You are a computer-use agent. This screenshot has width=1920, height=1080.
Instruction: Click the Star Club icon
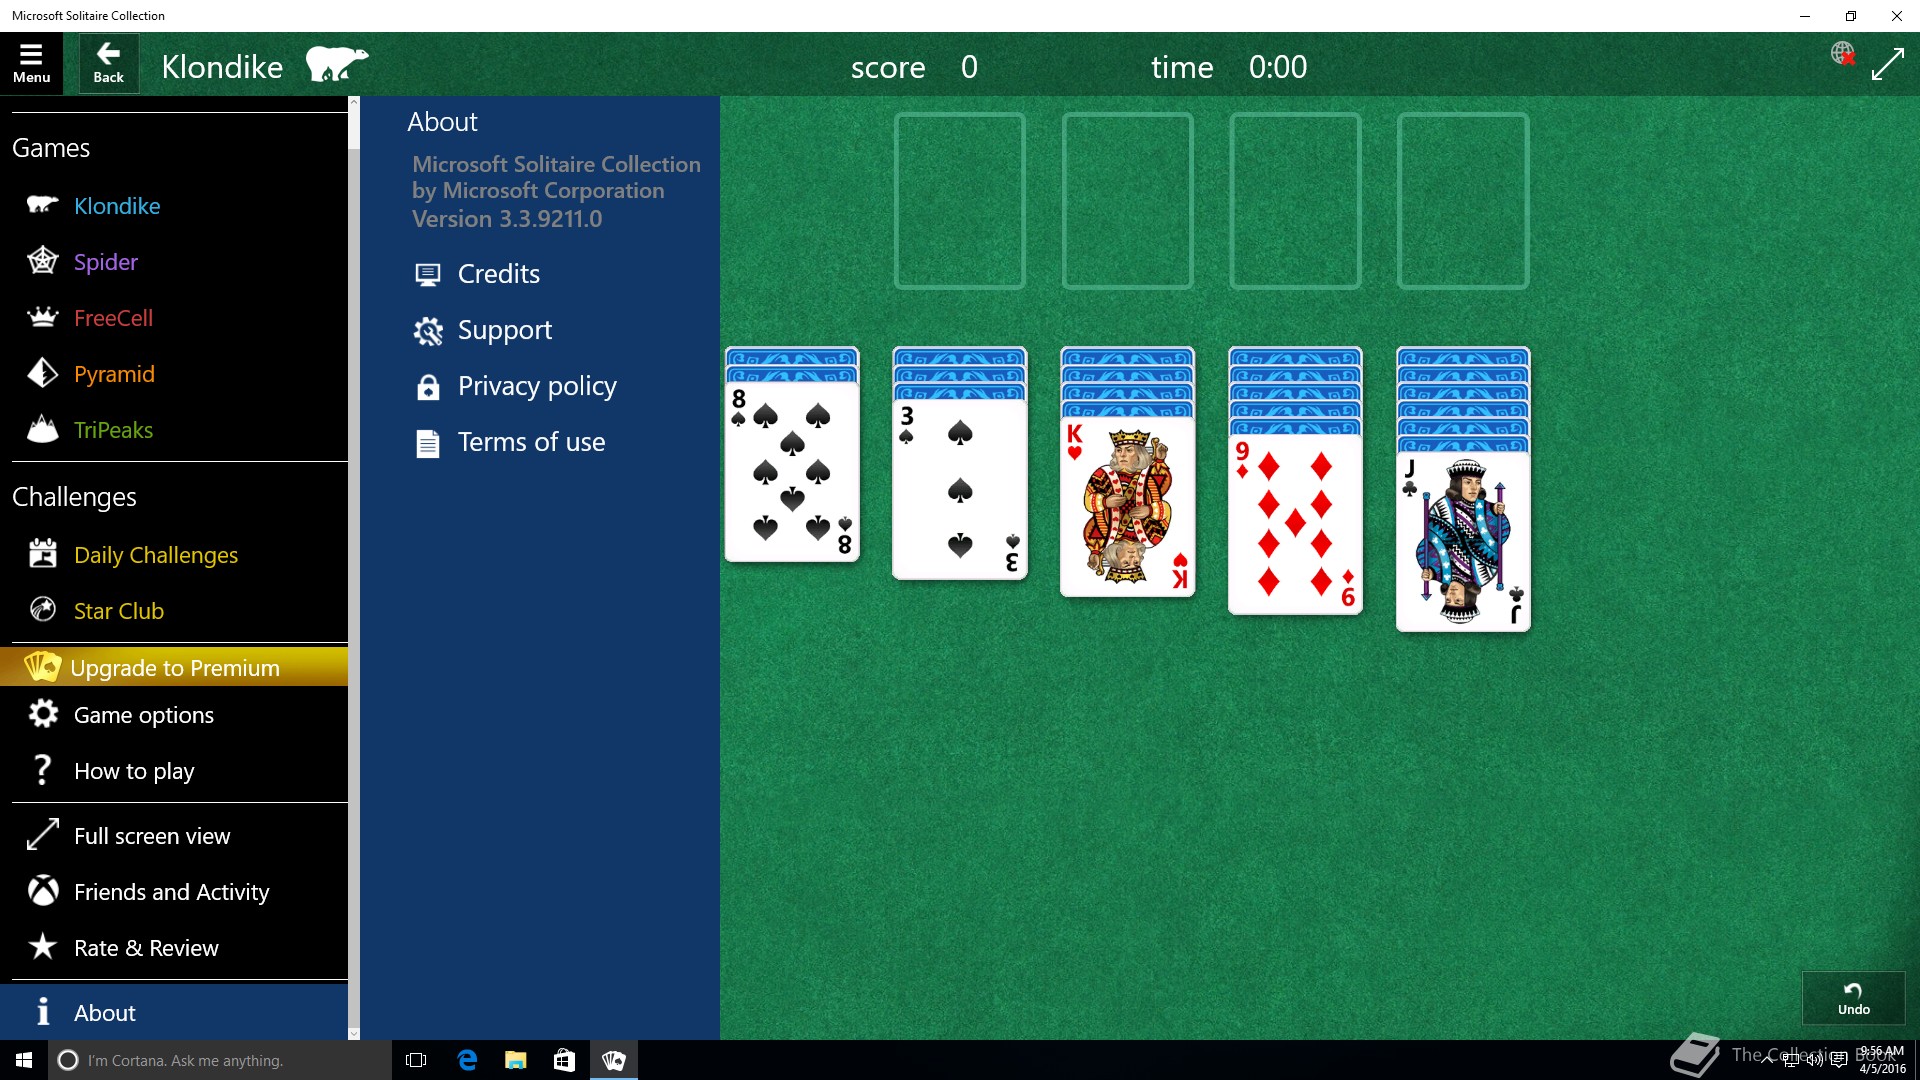point(42,609)
